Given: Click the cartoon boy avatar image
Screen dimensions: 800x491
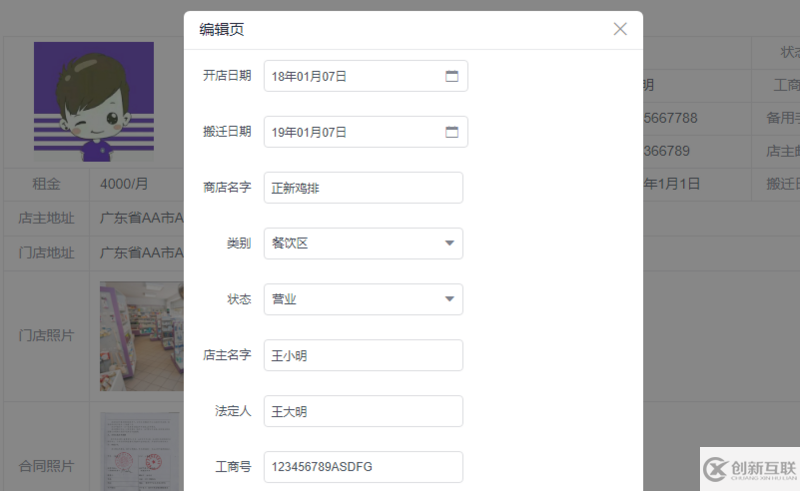Looking at the screenshot, I should coord(94,102).
